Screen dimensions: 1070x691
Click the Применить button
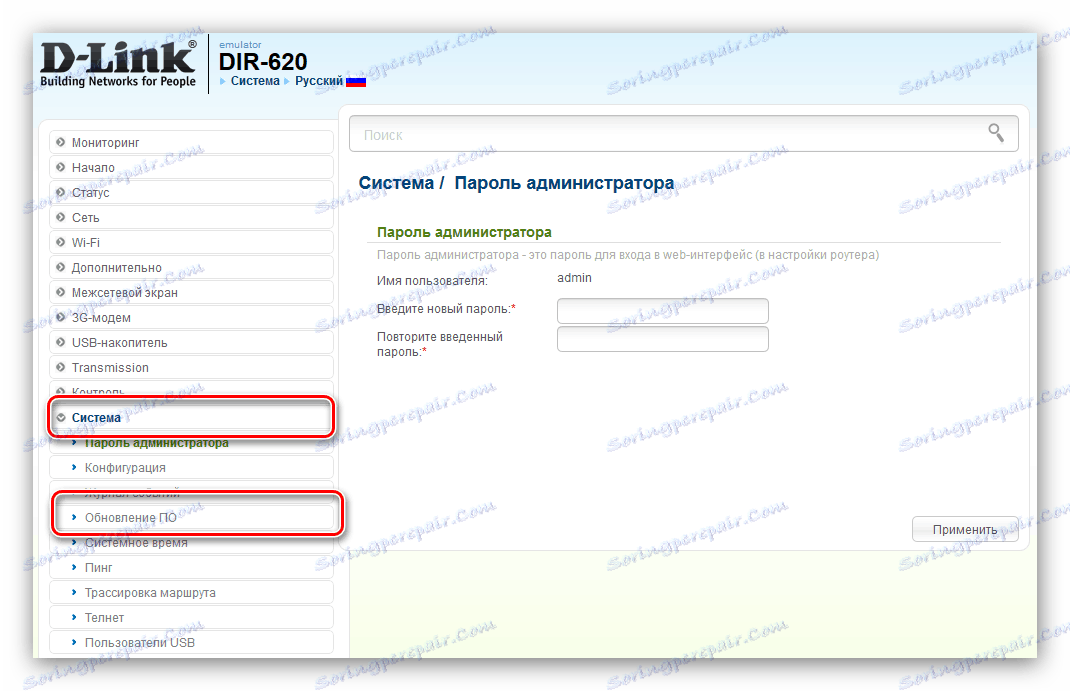click(965, 529)
